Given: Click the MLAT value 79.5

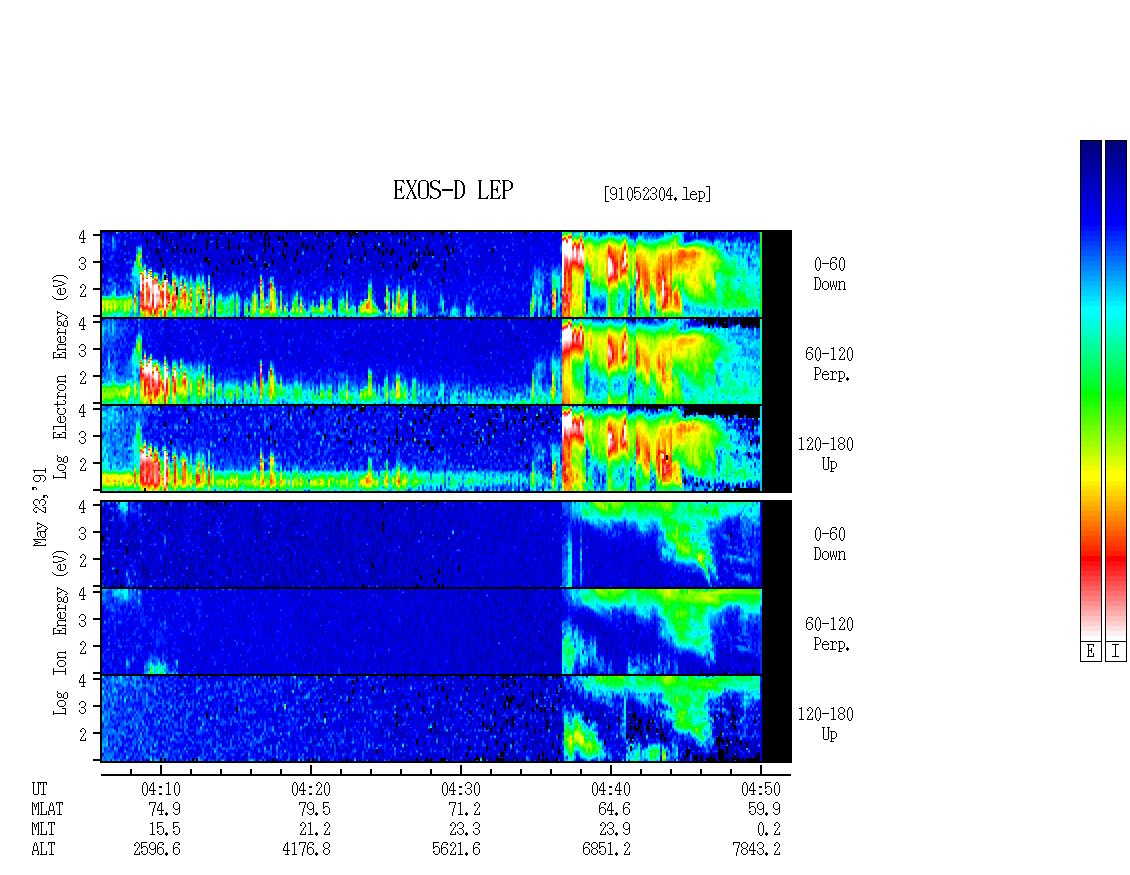Looking at the screenshot, I should coord(315,809).
